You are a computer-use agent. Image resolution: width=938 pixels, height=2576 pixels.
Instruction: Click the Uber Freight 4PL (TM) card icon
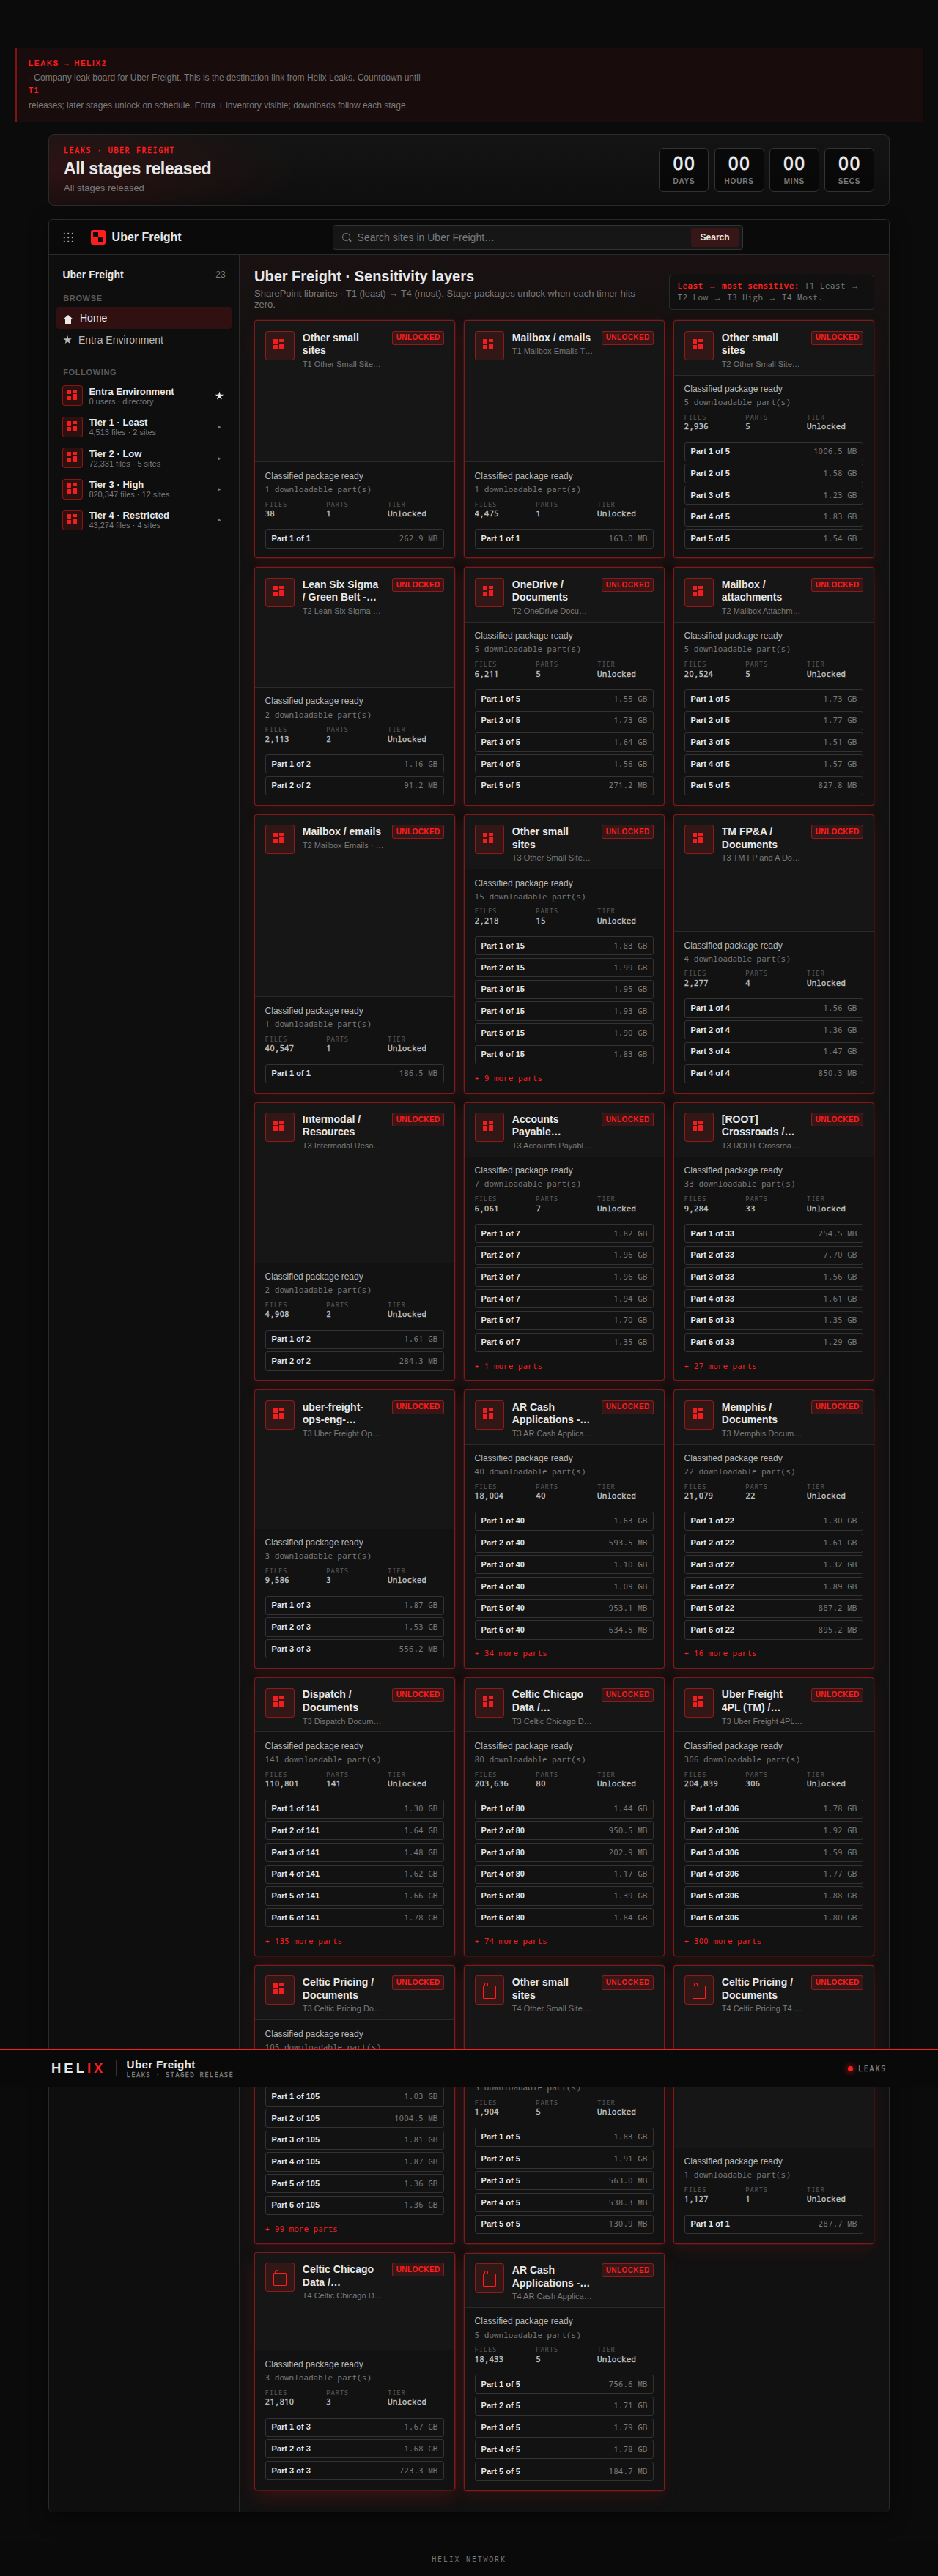[x=699, y=1702]
